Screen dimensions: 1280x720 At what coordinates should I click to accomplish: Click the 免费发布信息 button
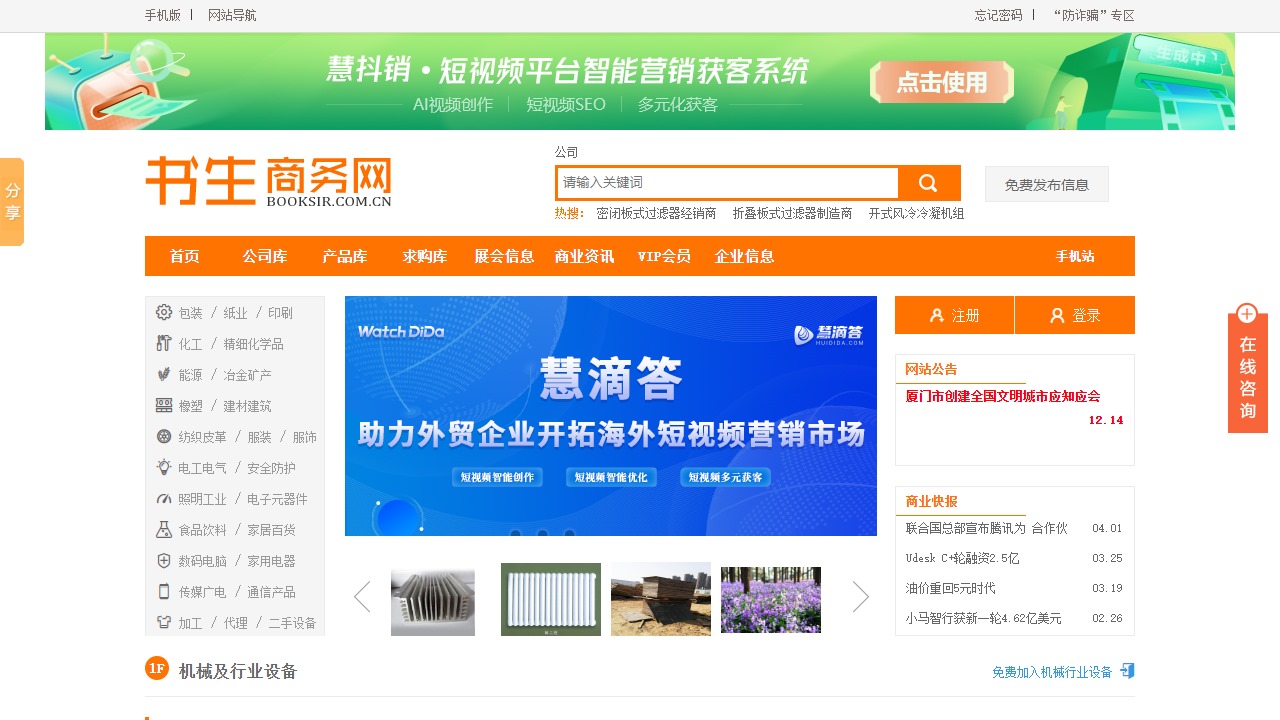coord(1047,184)
